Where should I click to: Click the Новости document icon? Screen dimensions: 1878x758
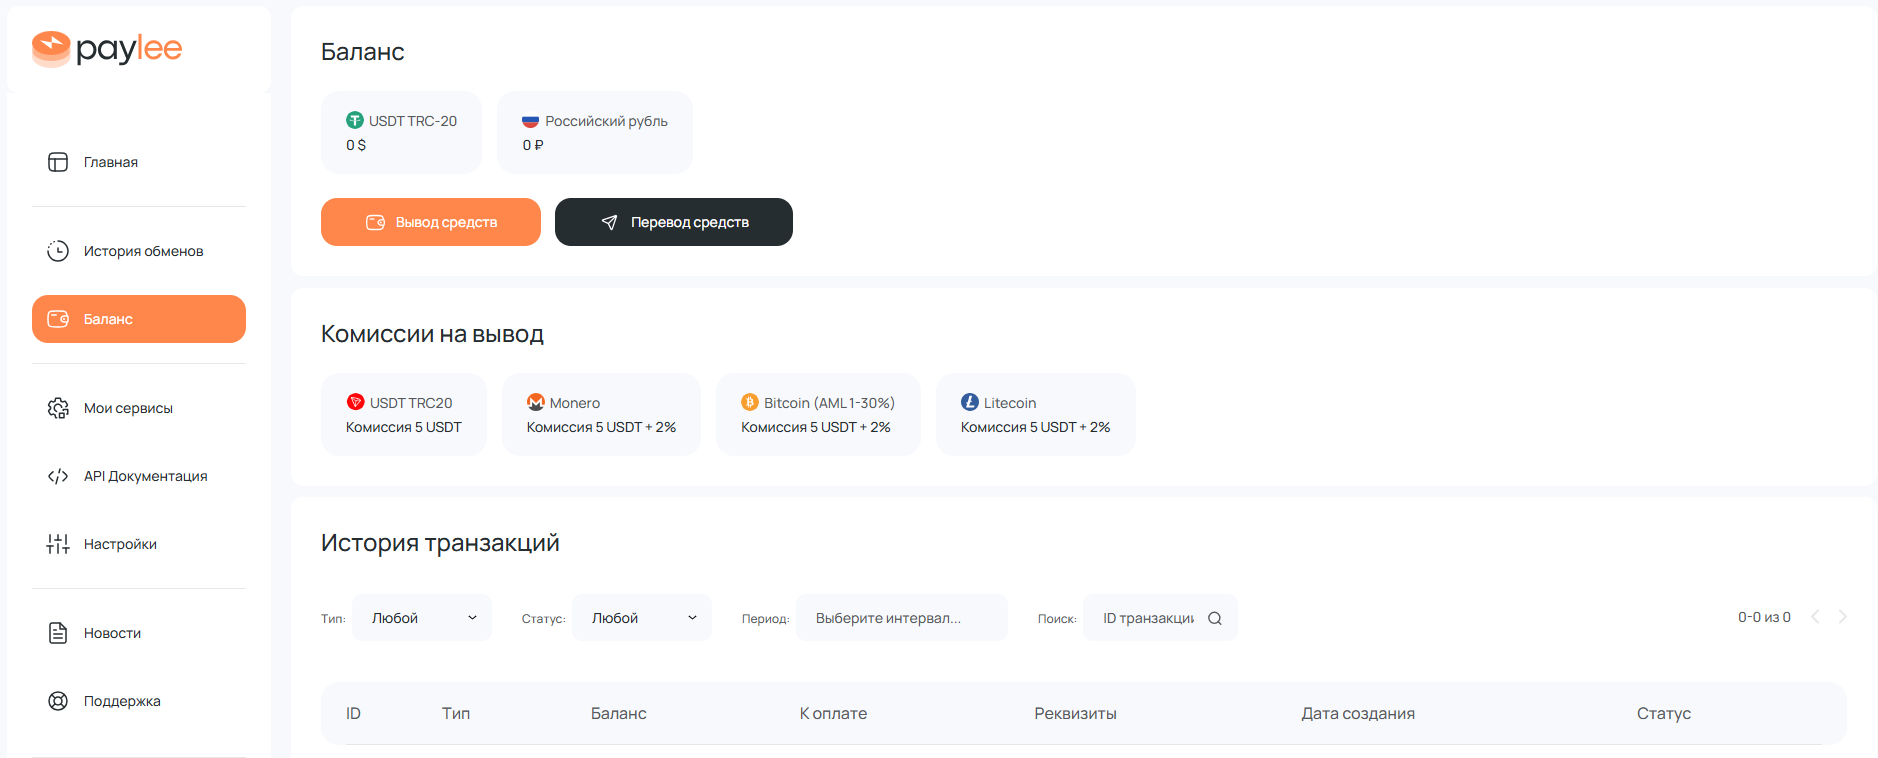click(x=58, y=633)
